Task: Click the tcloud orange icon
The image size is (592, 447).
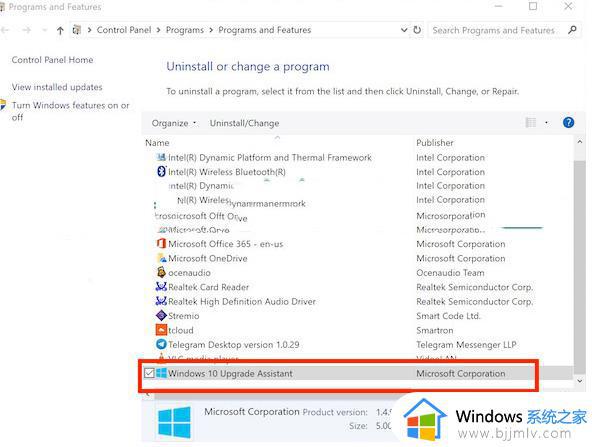Action: (161, 330)
